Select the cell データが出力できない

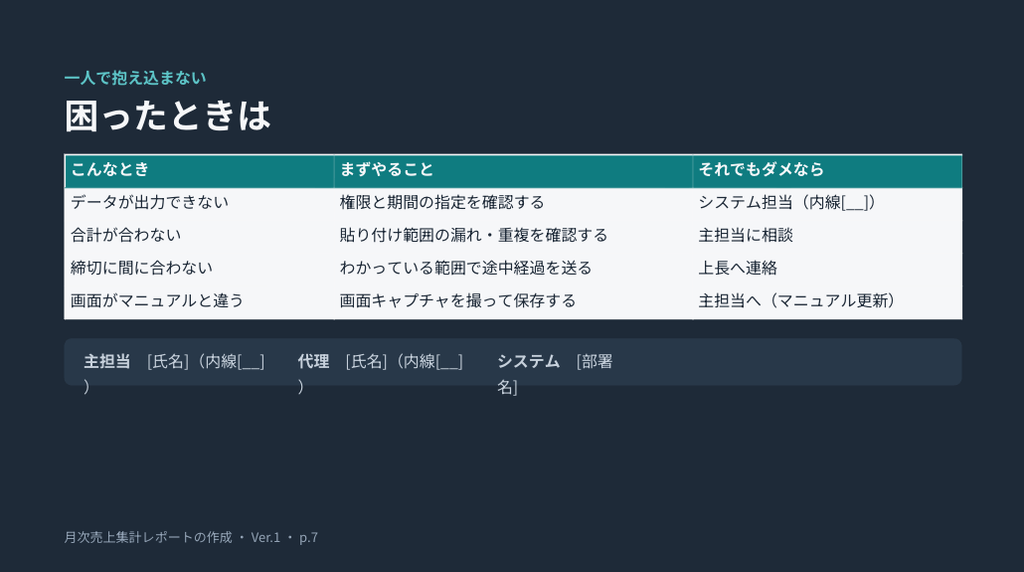tap(199, 204)
